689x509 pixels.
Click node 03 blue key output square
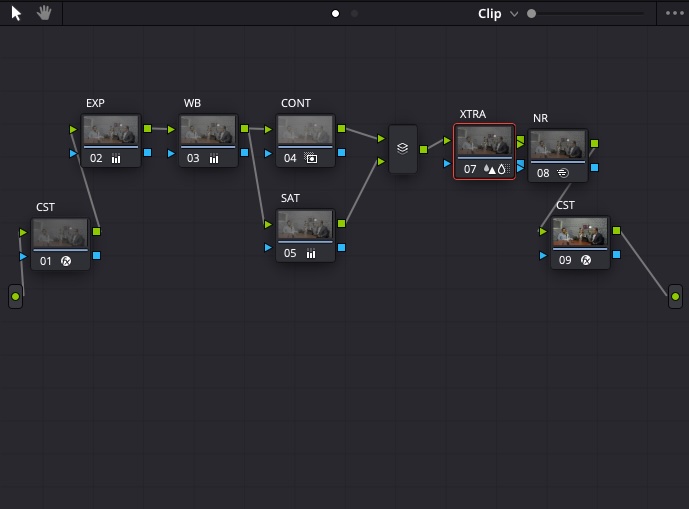click(245, 153)
